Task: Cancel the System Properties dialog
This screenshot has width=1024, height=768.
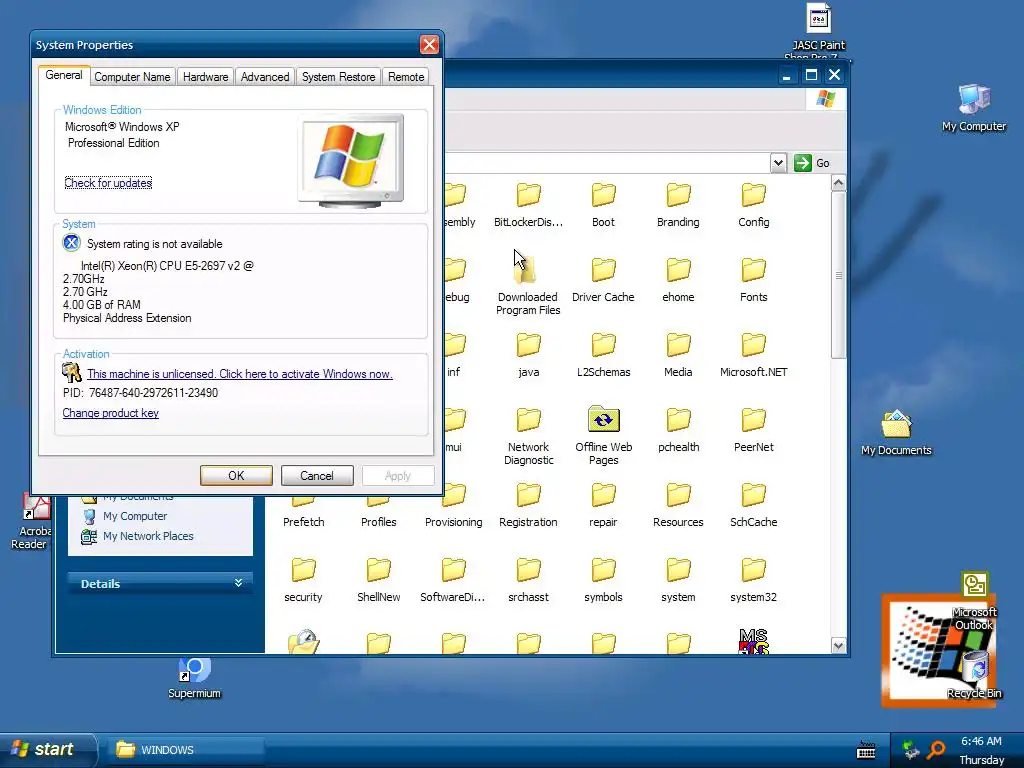Action: [317, 475]
